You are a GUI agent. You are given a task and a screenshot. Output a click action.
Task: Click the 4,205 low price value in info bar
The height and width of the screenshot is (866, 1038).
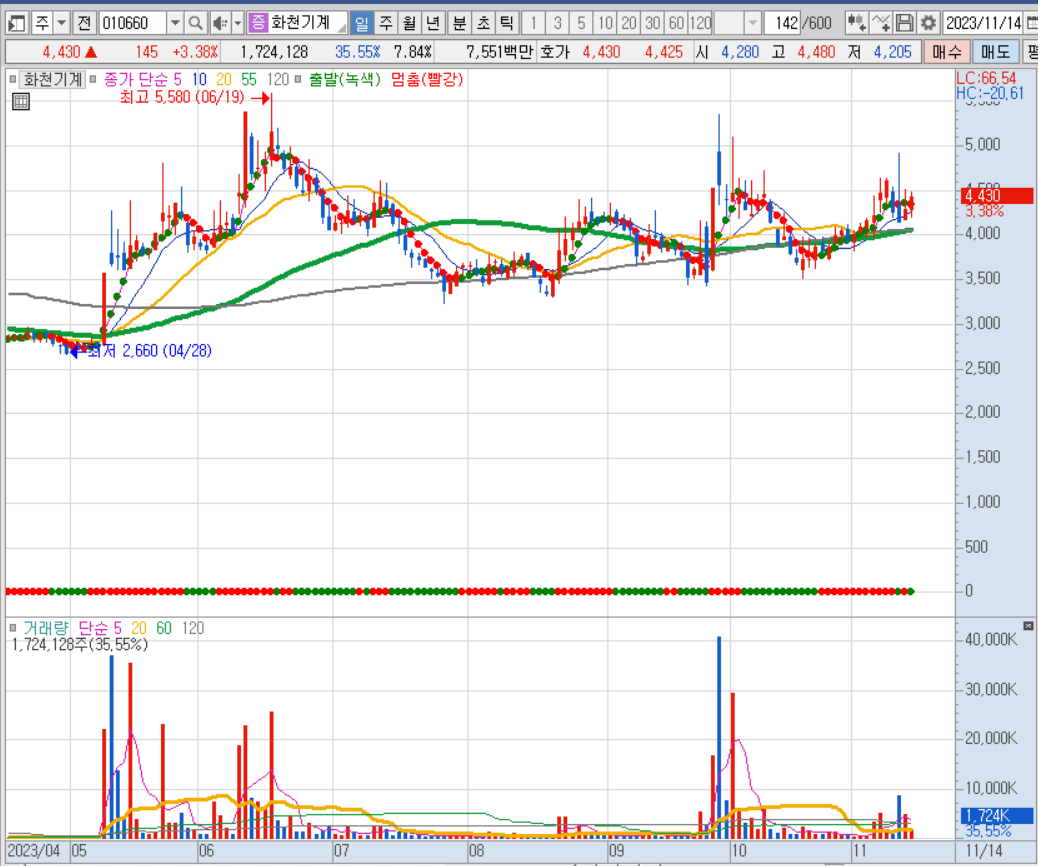892,52
